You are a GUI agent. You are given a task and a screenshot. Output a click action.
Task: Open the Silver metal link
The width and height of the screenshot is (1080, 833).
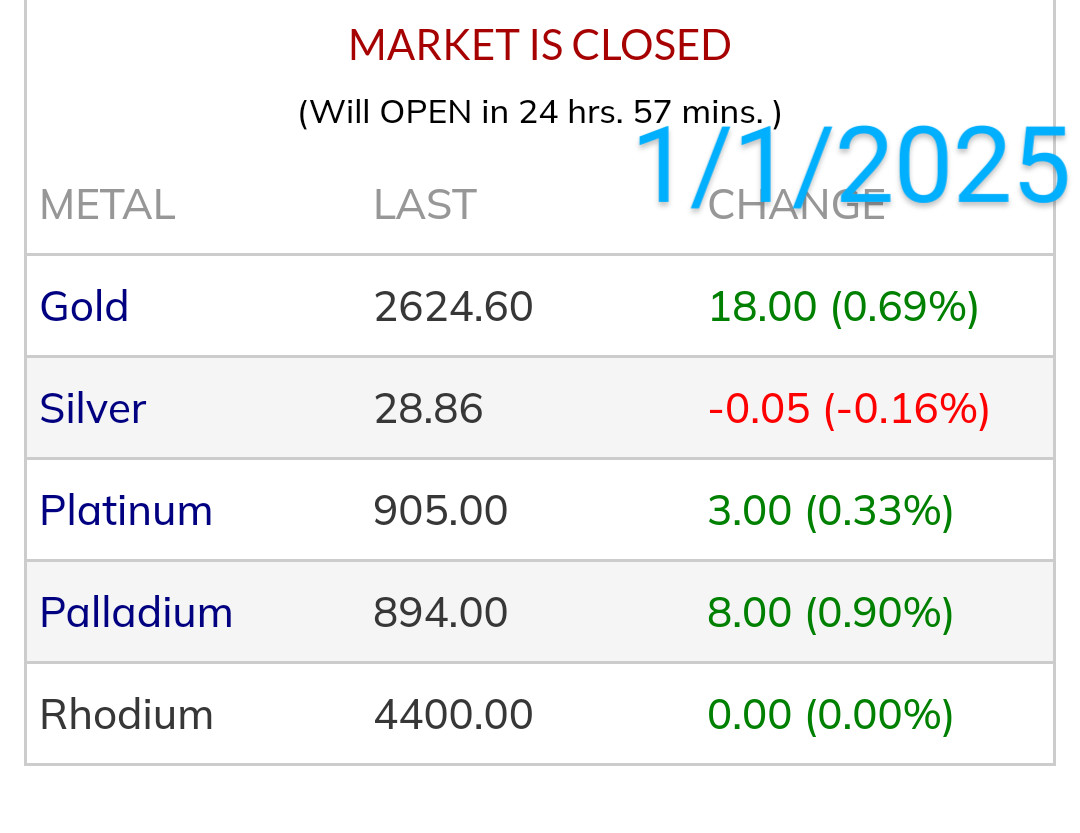tap(93, 408)
